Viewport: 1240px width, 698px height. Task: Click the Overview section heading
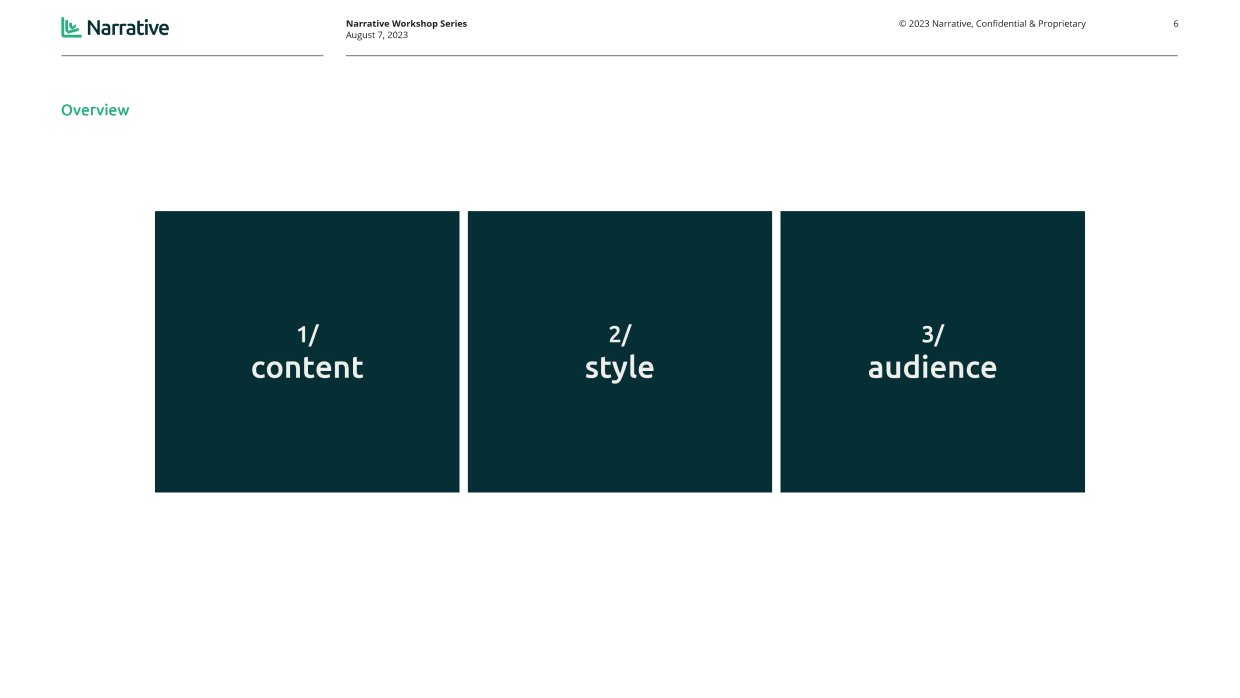coord(95,110)
